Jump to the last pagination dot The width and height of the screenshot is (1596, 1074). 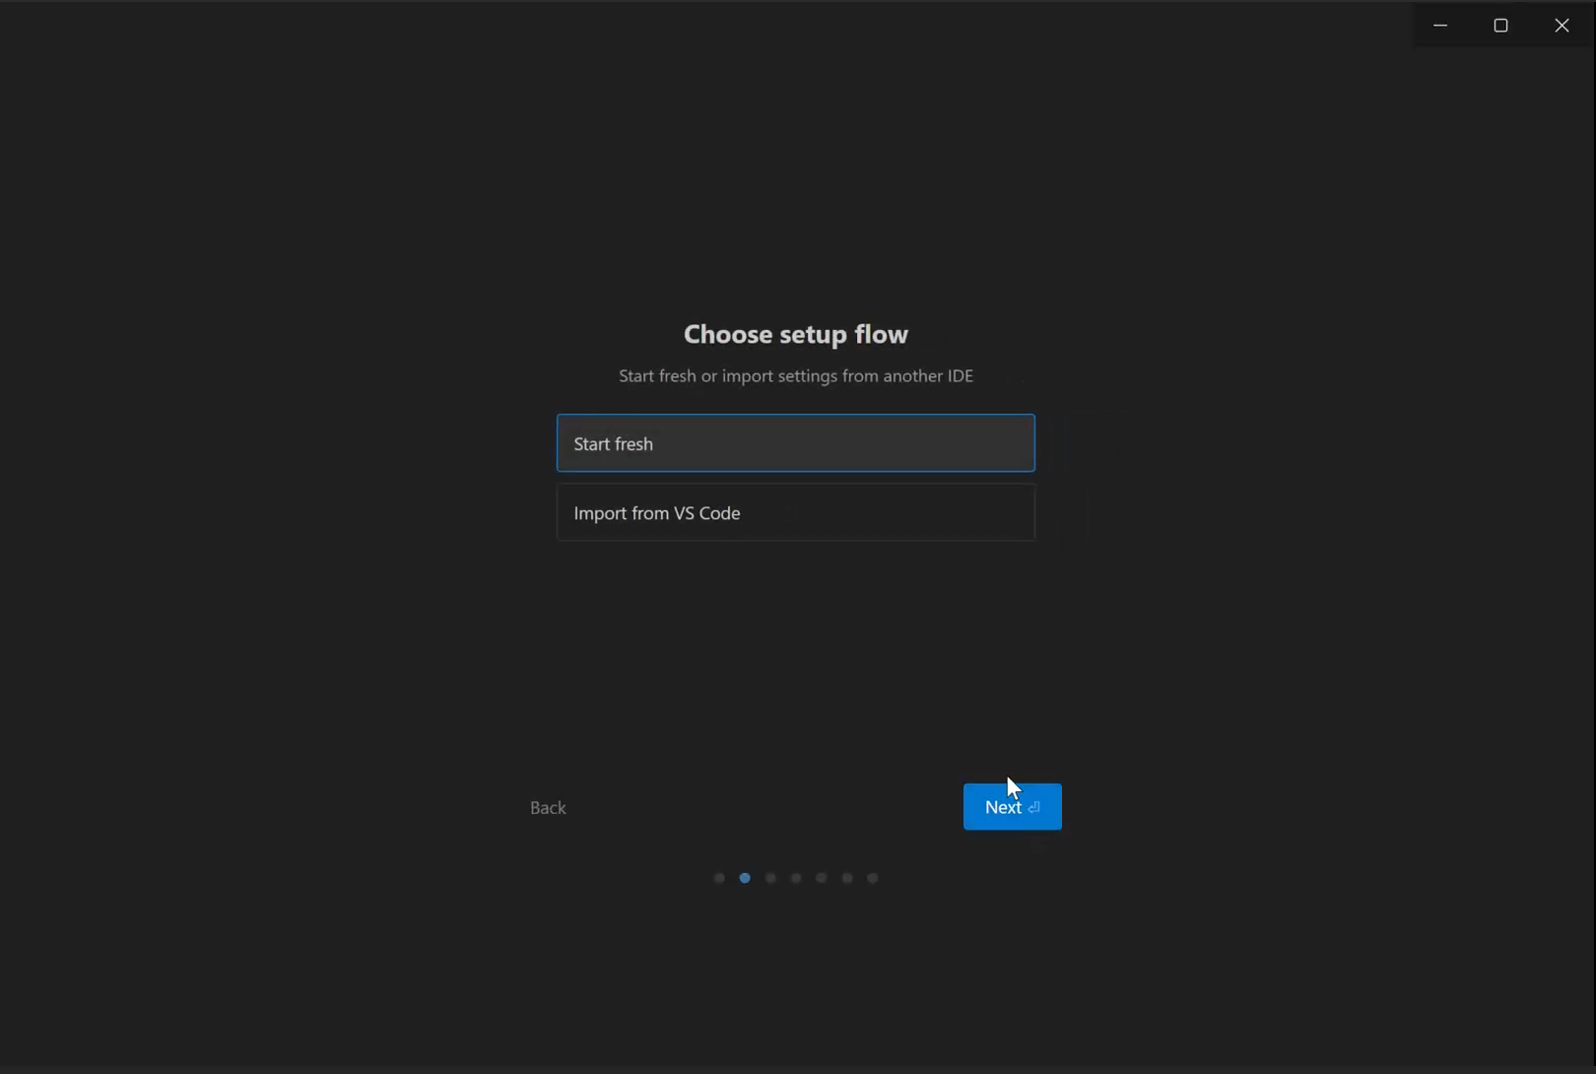pyautogui.click(x=872, y=878)
